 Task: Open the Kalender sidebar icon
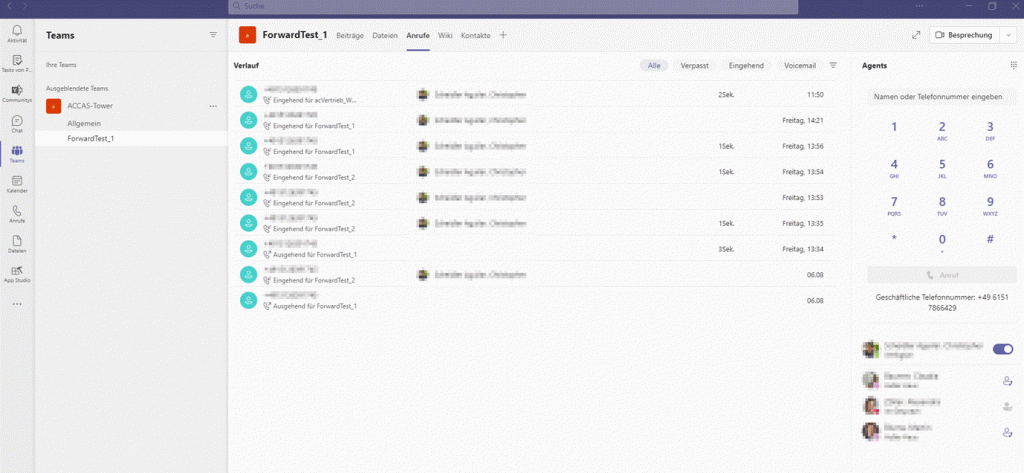coord(17,181)
